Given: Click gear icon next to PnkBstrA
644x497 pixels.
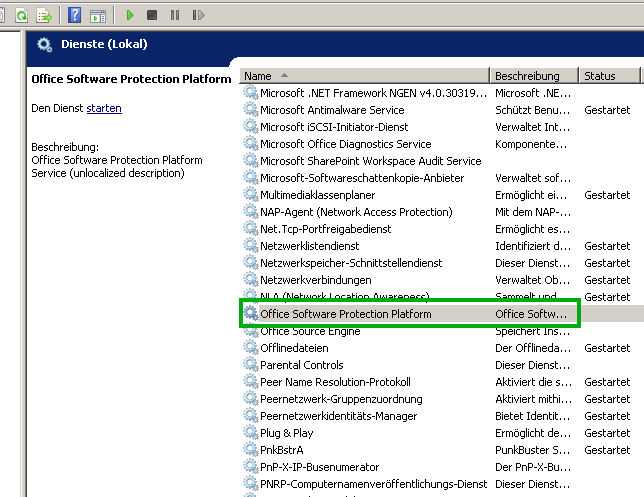Looking at the screenshot, I should tap(251, 449).
